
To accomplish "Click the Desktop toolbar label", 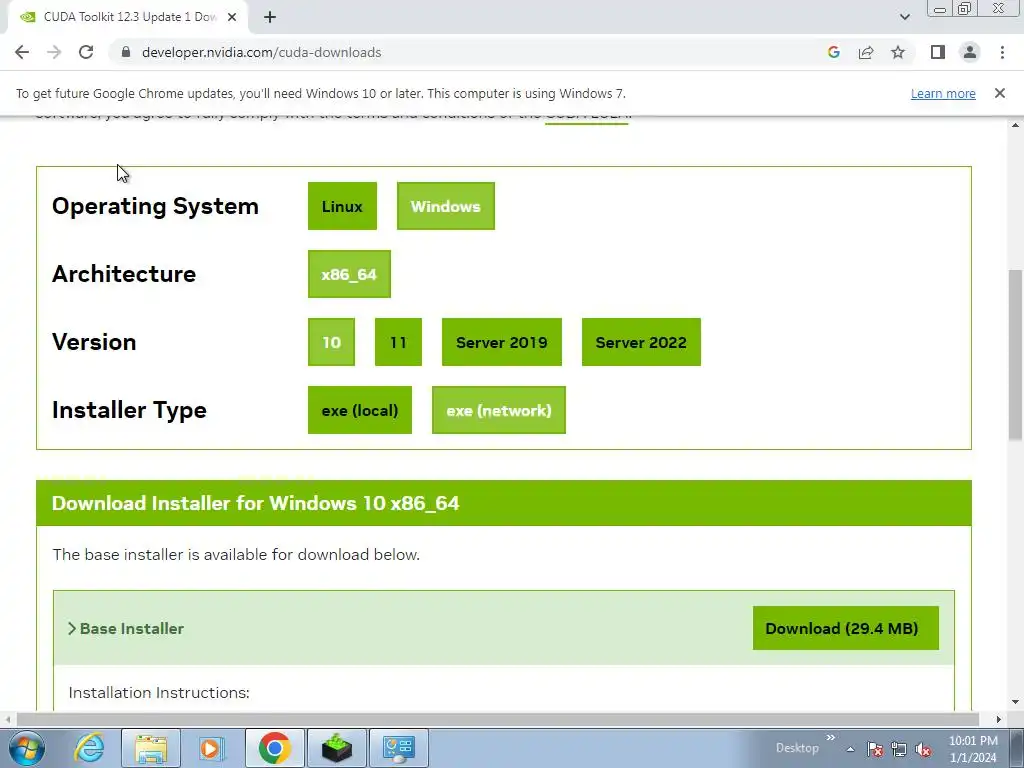I will [x=797, y=748].
